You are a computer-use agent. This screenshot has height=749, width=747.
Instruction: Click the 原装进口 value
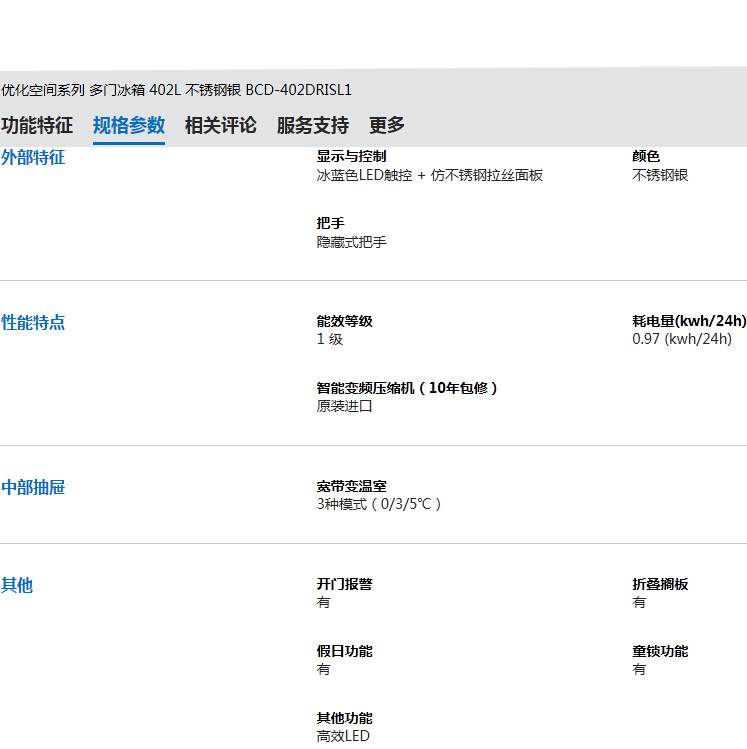point(344,406)
